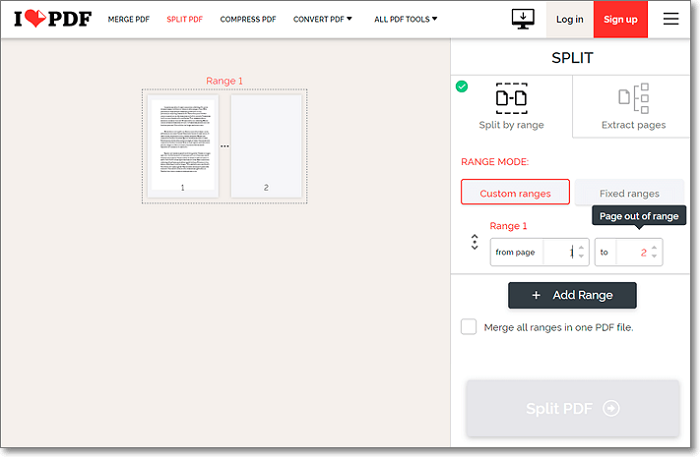700x457 pixels.
Task: Open the hamburger menu icon
Action: (671, 19)
